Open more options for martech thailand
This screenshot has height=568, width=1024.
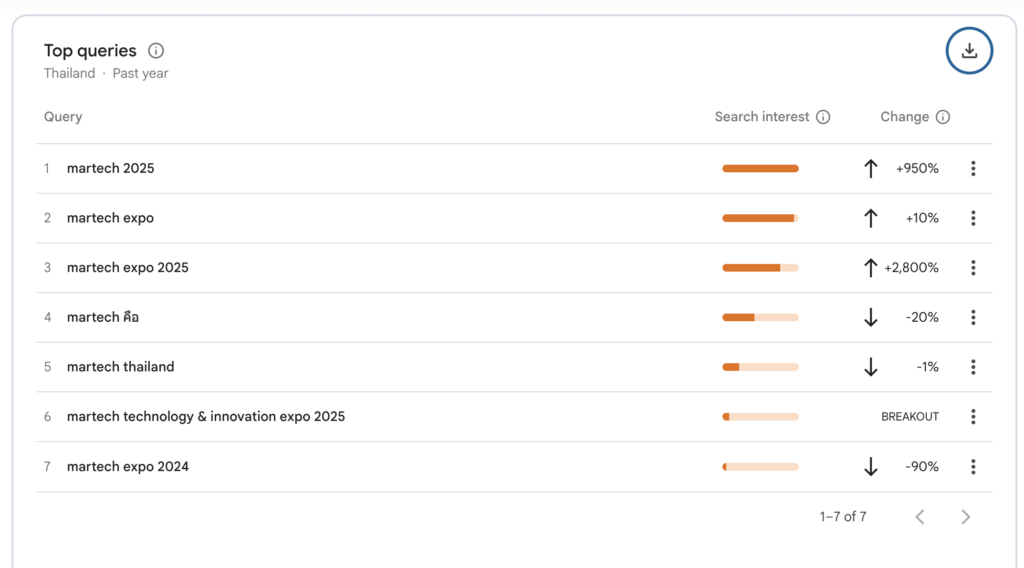[x=973, y=367]
